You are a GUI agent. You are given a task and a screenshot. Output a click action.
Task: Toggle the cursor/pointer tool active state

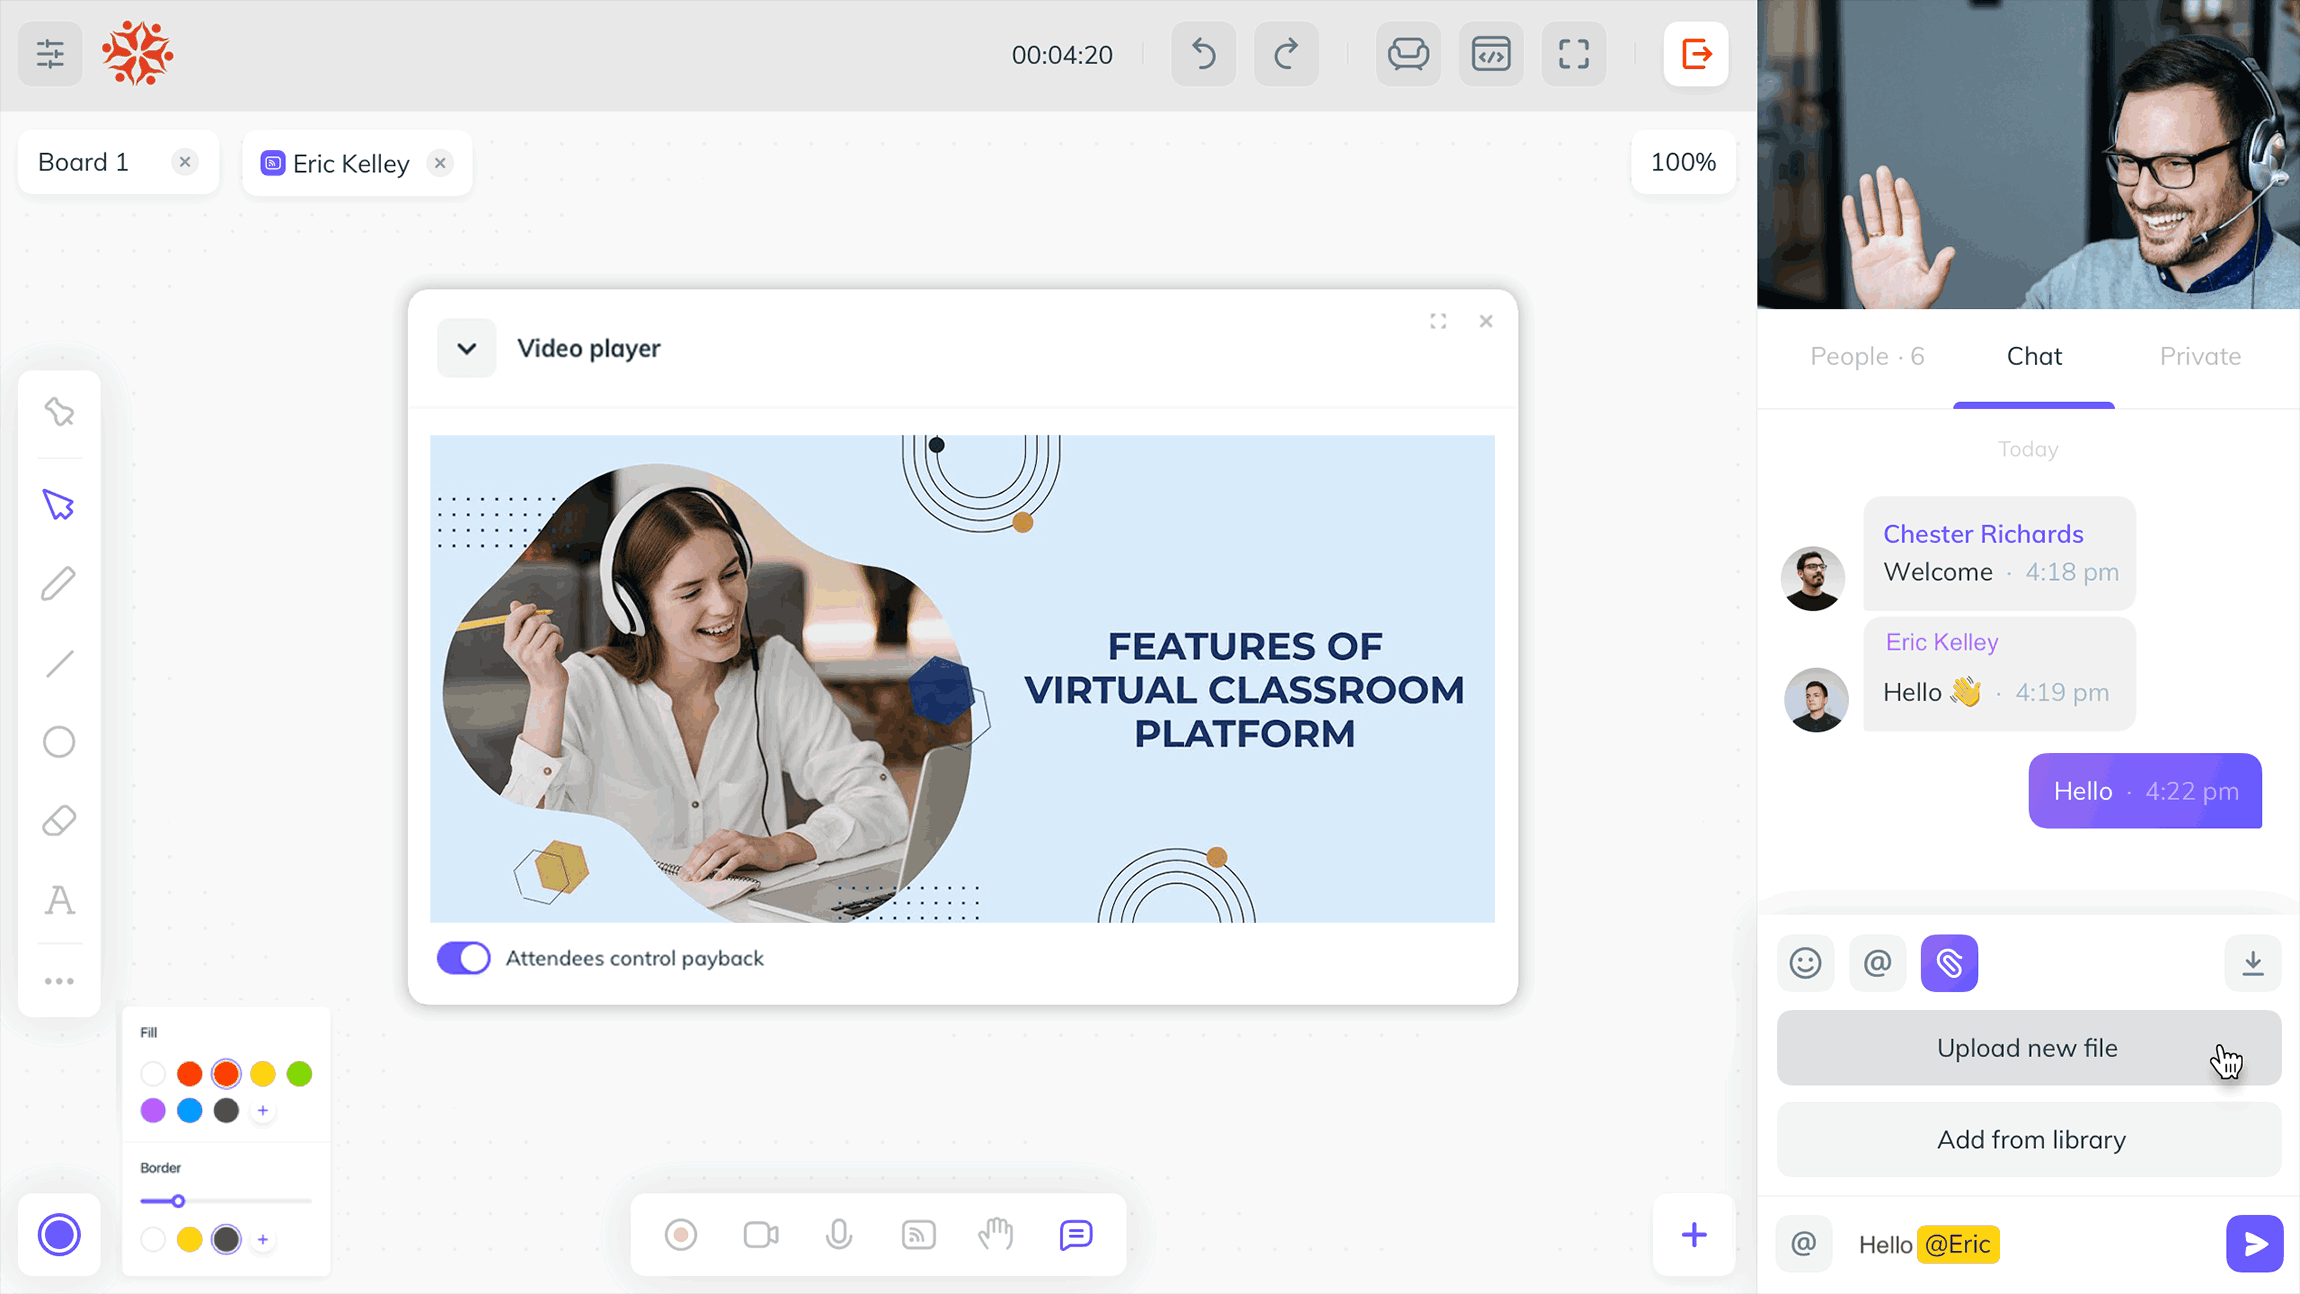tap(58, 506)
